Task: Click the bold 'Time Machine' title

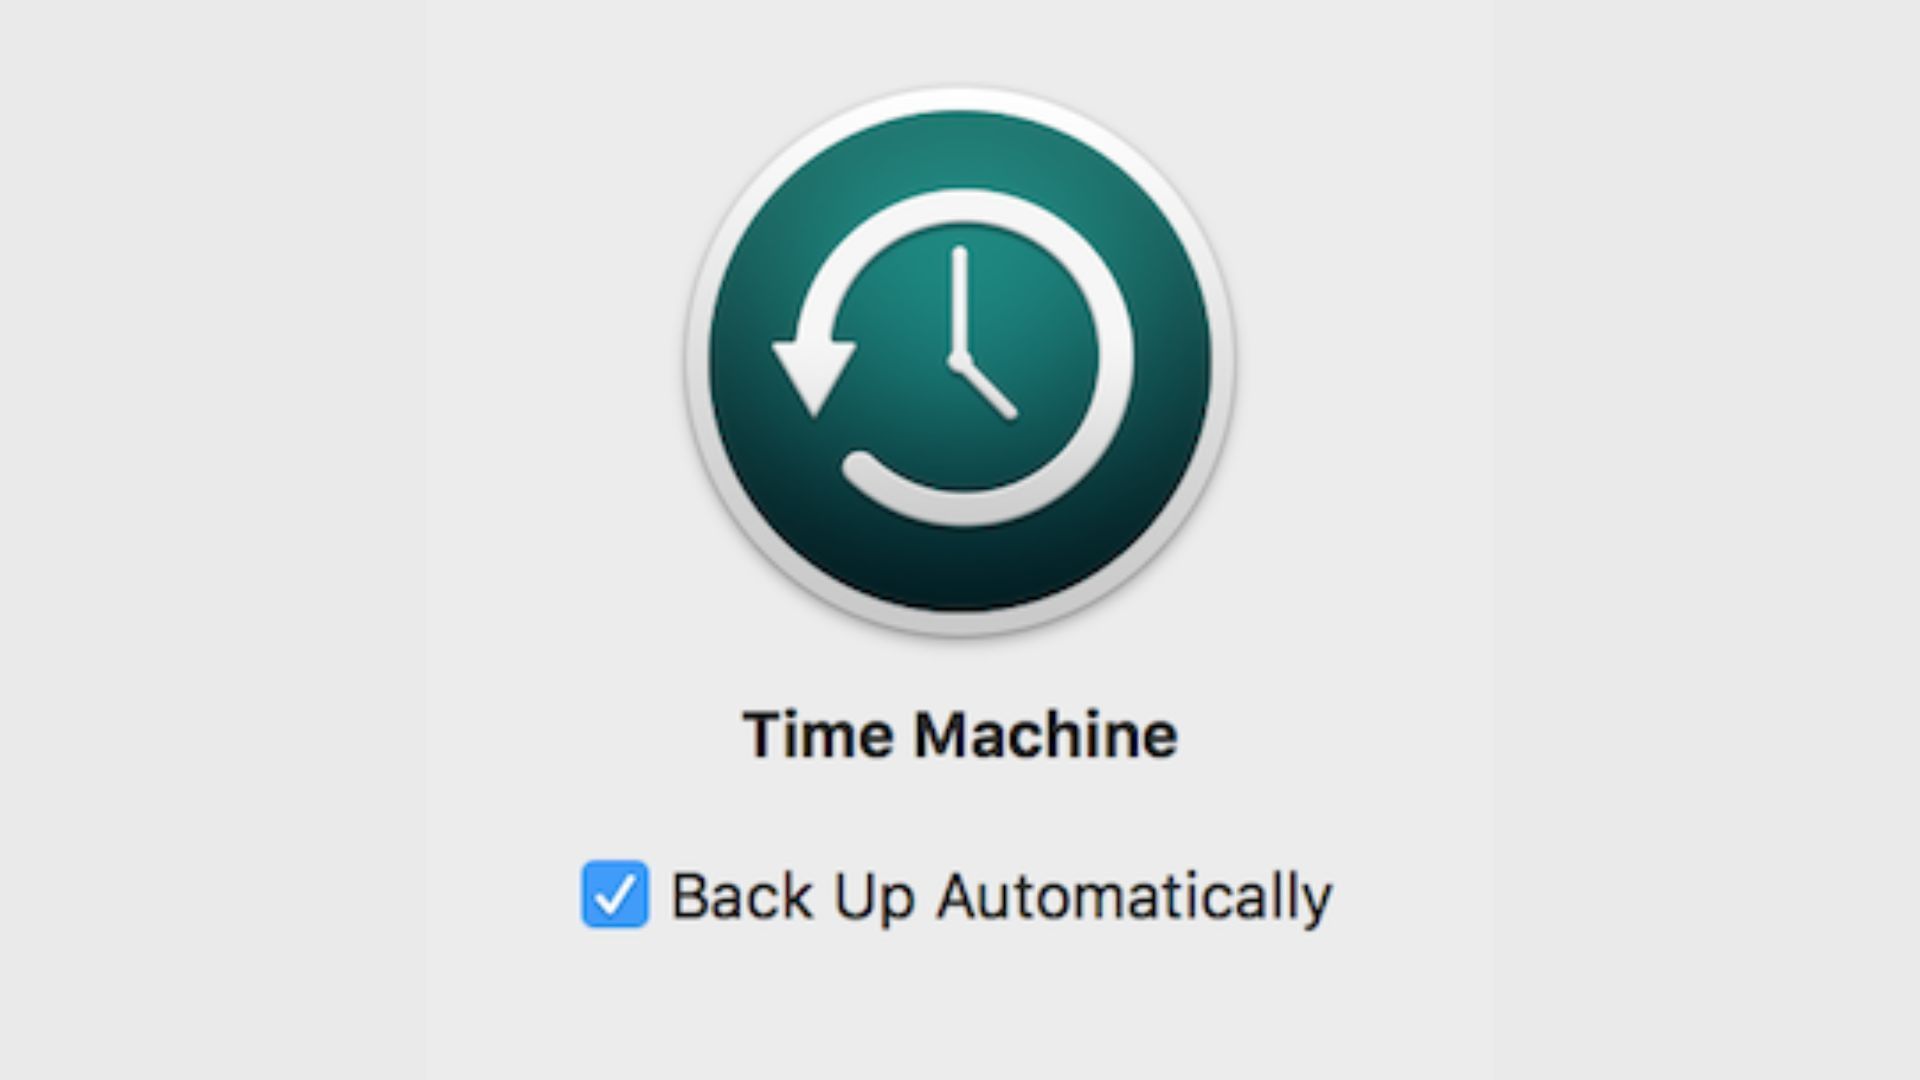Action: pyautogui.click(x=960, y=735)
